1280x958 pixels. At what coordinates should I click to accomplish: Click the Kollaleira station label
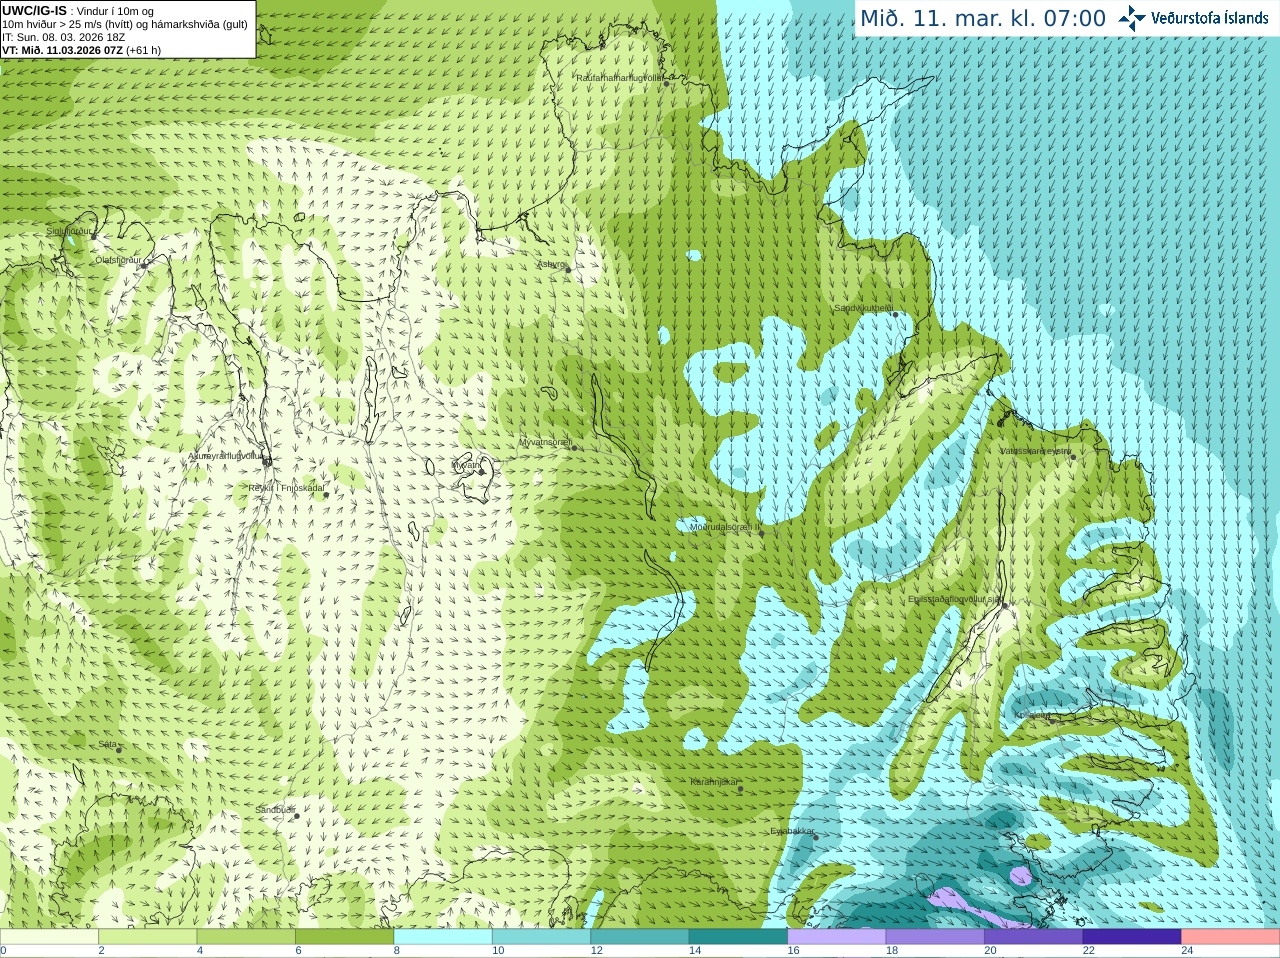click(1032, 715)
